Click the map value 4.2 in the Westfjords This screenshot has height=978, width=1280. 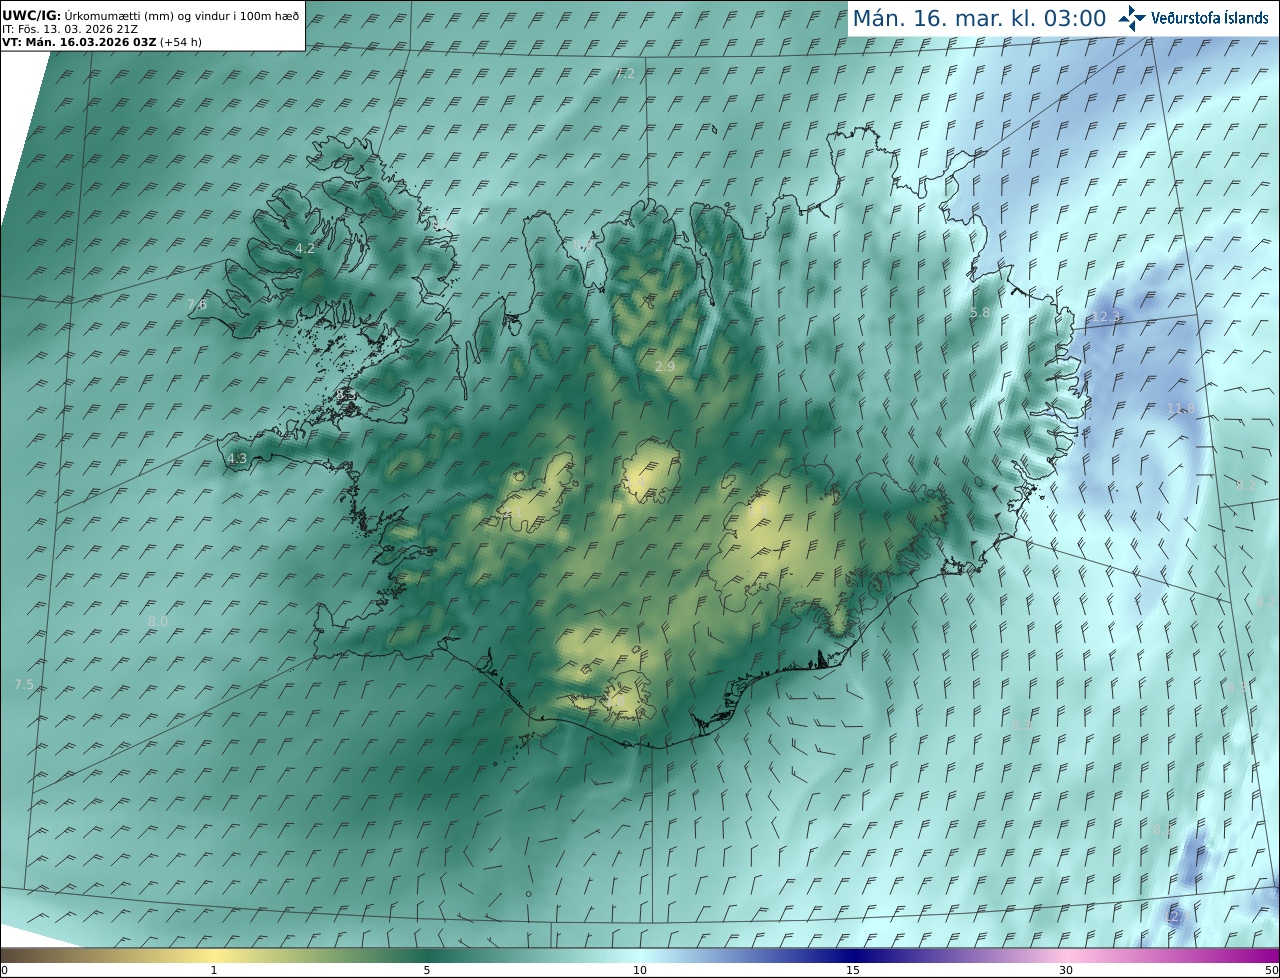pos(305,248)
